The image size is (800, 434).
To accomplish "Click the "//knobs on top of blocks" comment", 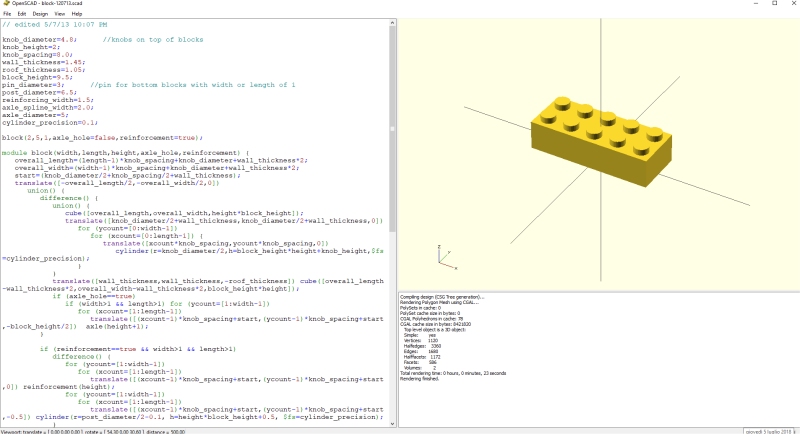I will tap(153, 39).
